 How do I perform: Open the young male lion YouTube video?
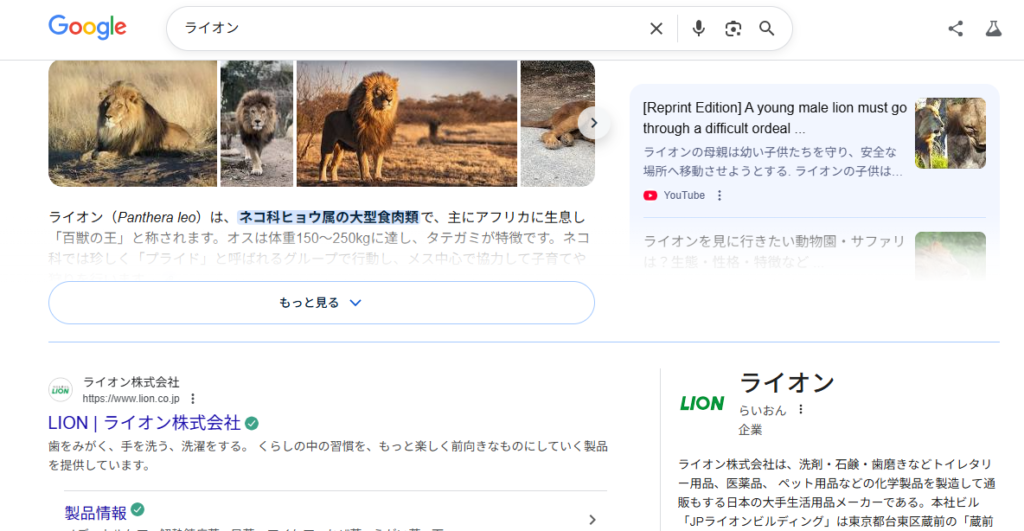(774, 118)
